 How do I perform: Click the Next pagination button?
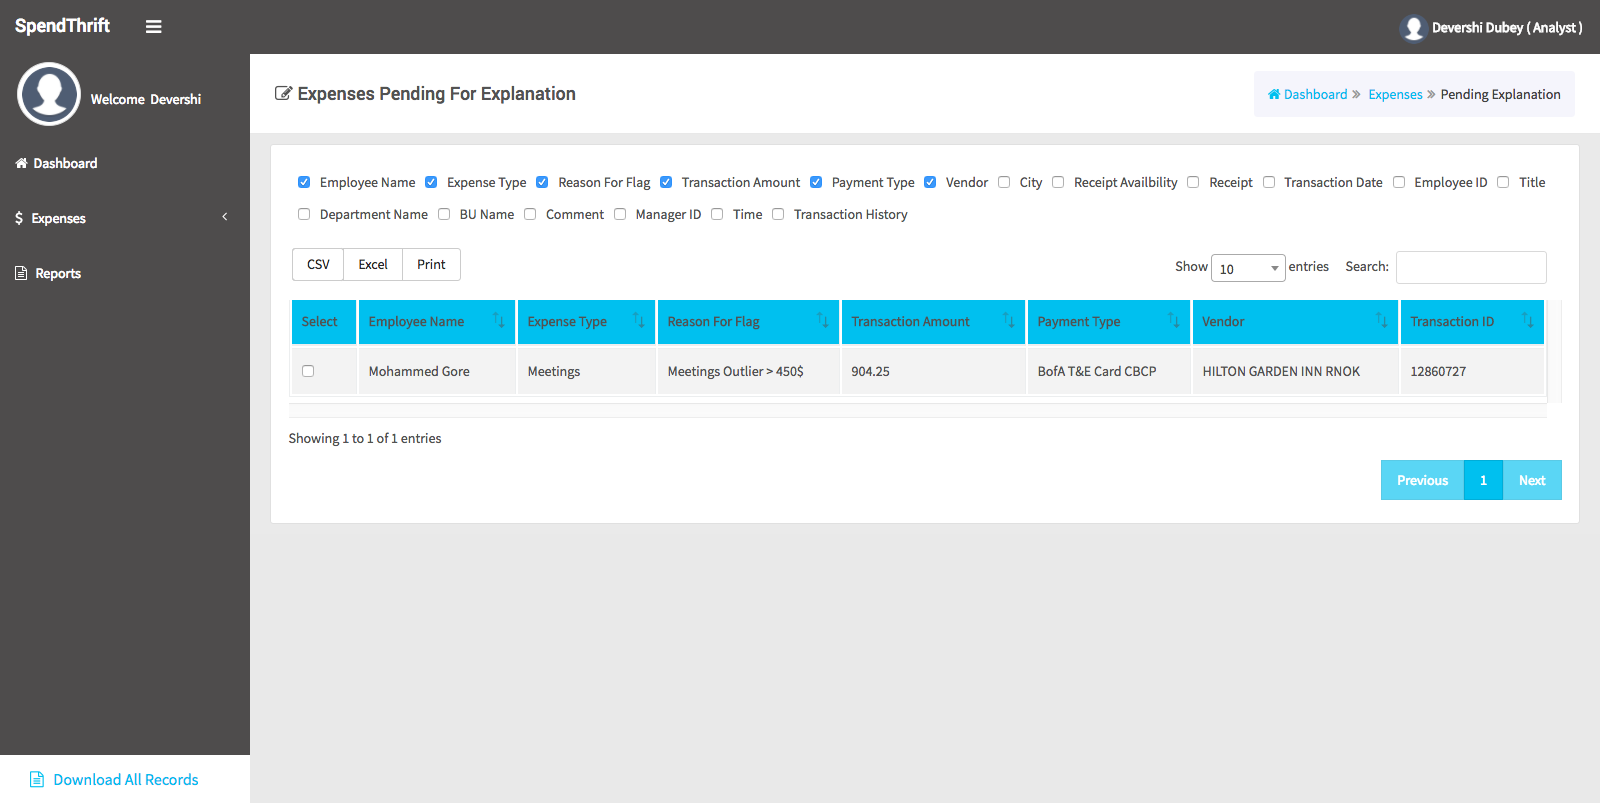pos(1532,480)
